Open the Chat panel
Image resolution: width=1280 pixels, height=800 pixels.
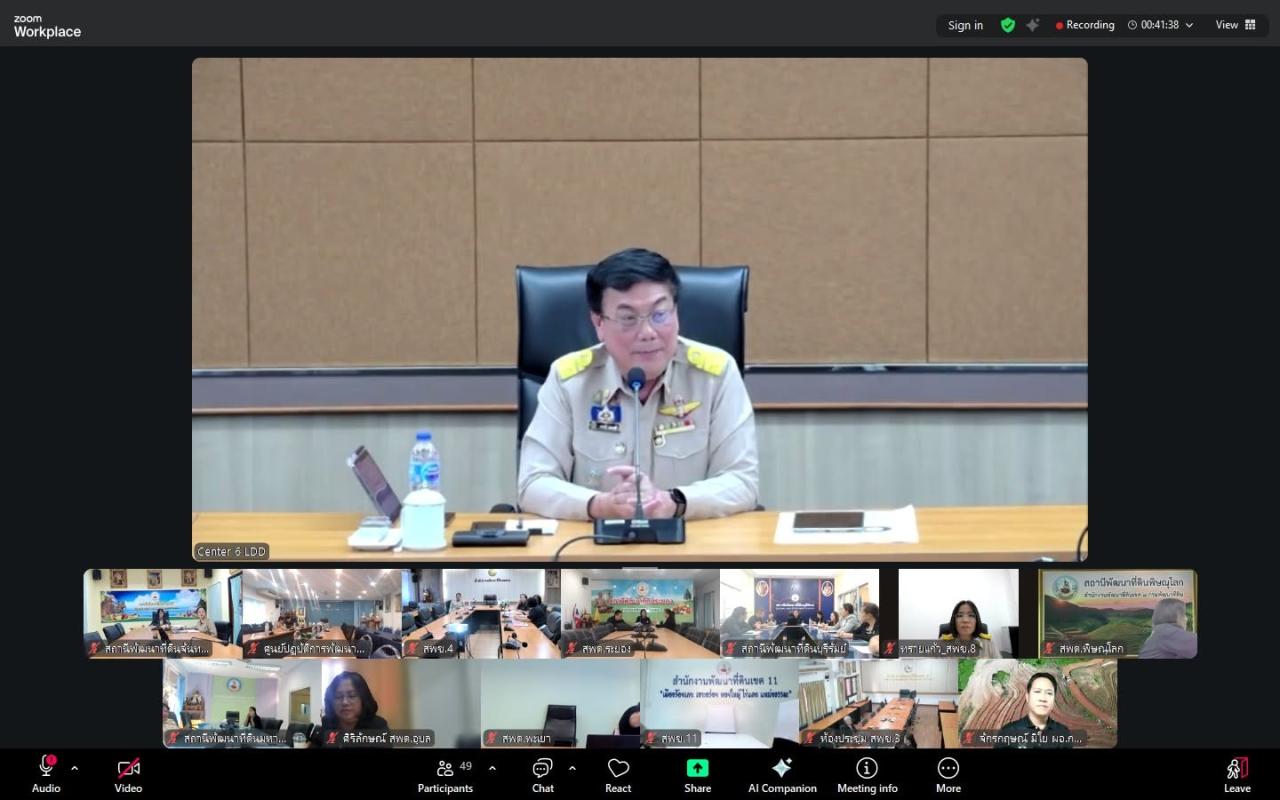[542, 776]
